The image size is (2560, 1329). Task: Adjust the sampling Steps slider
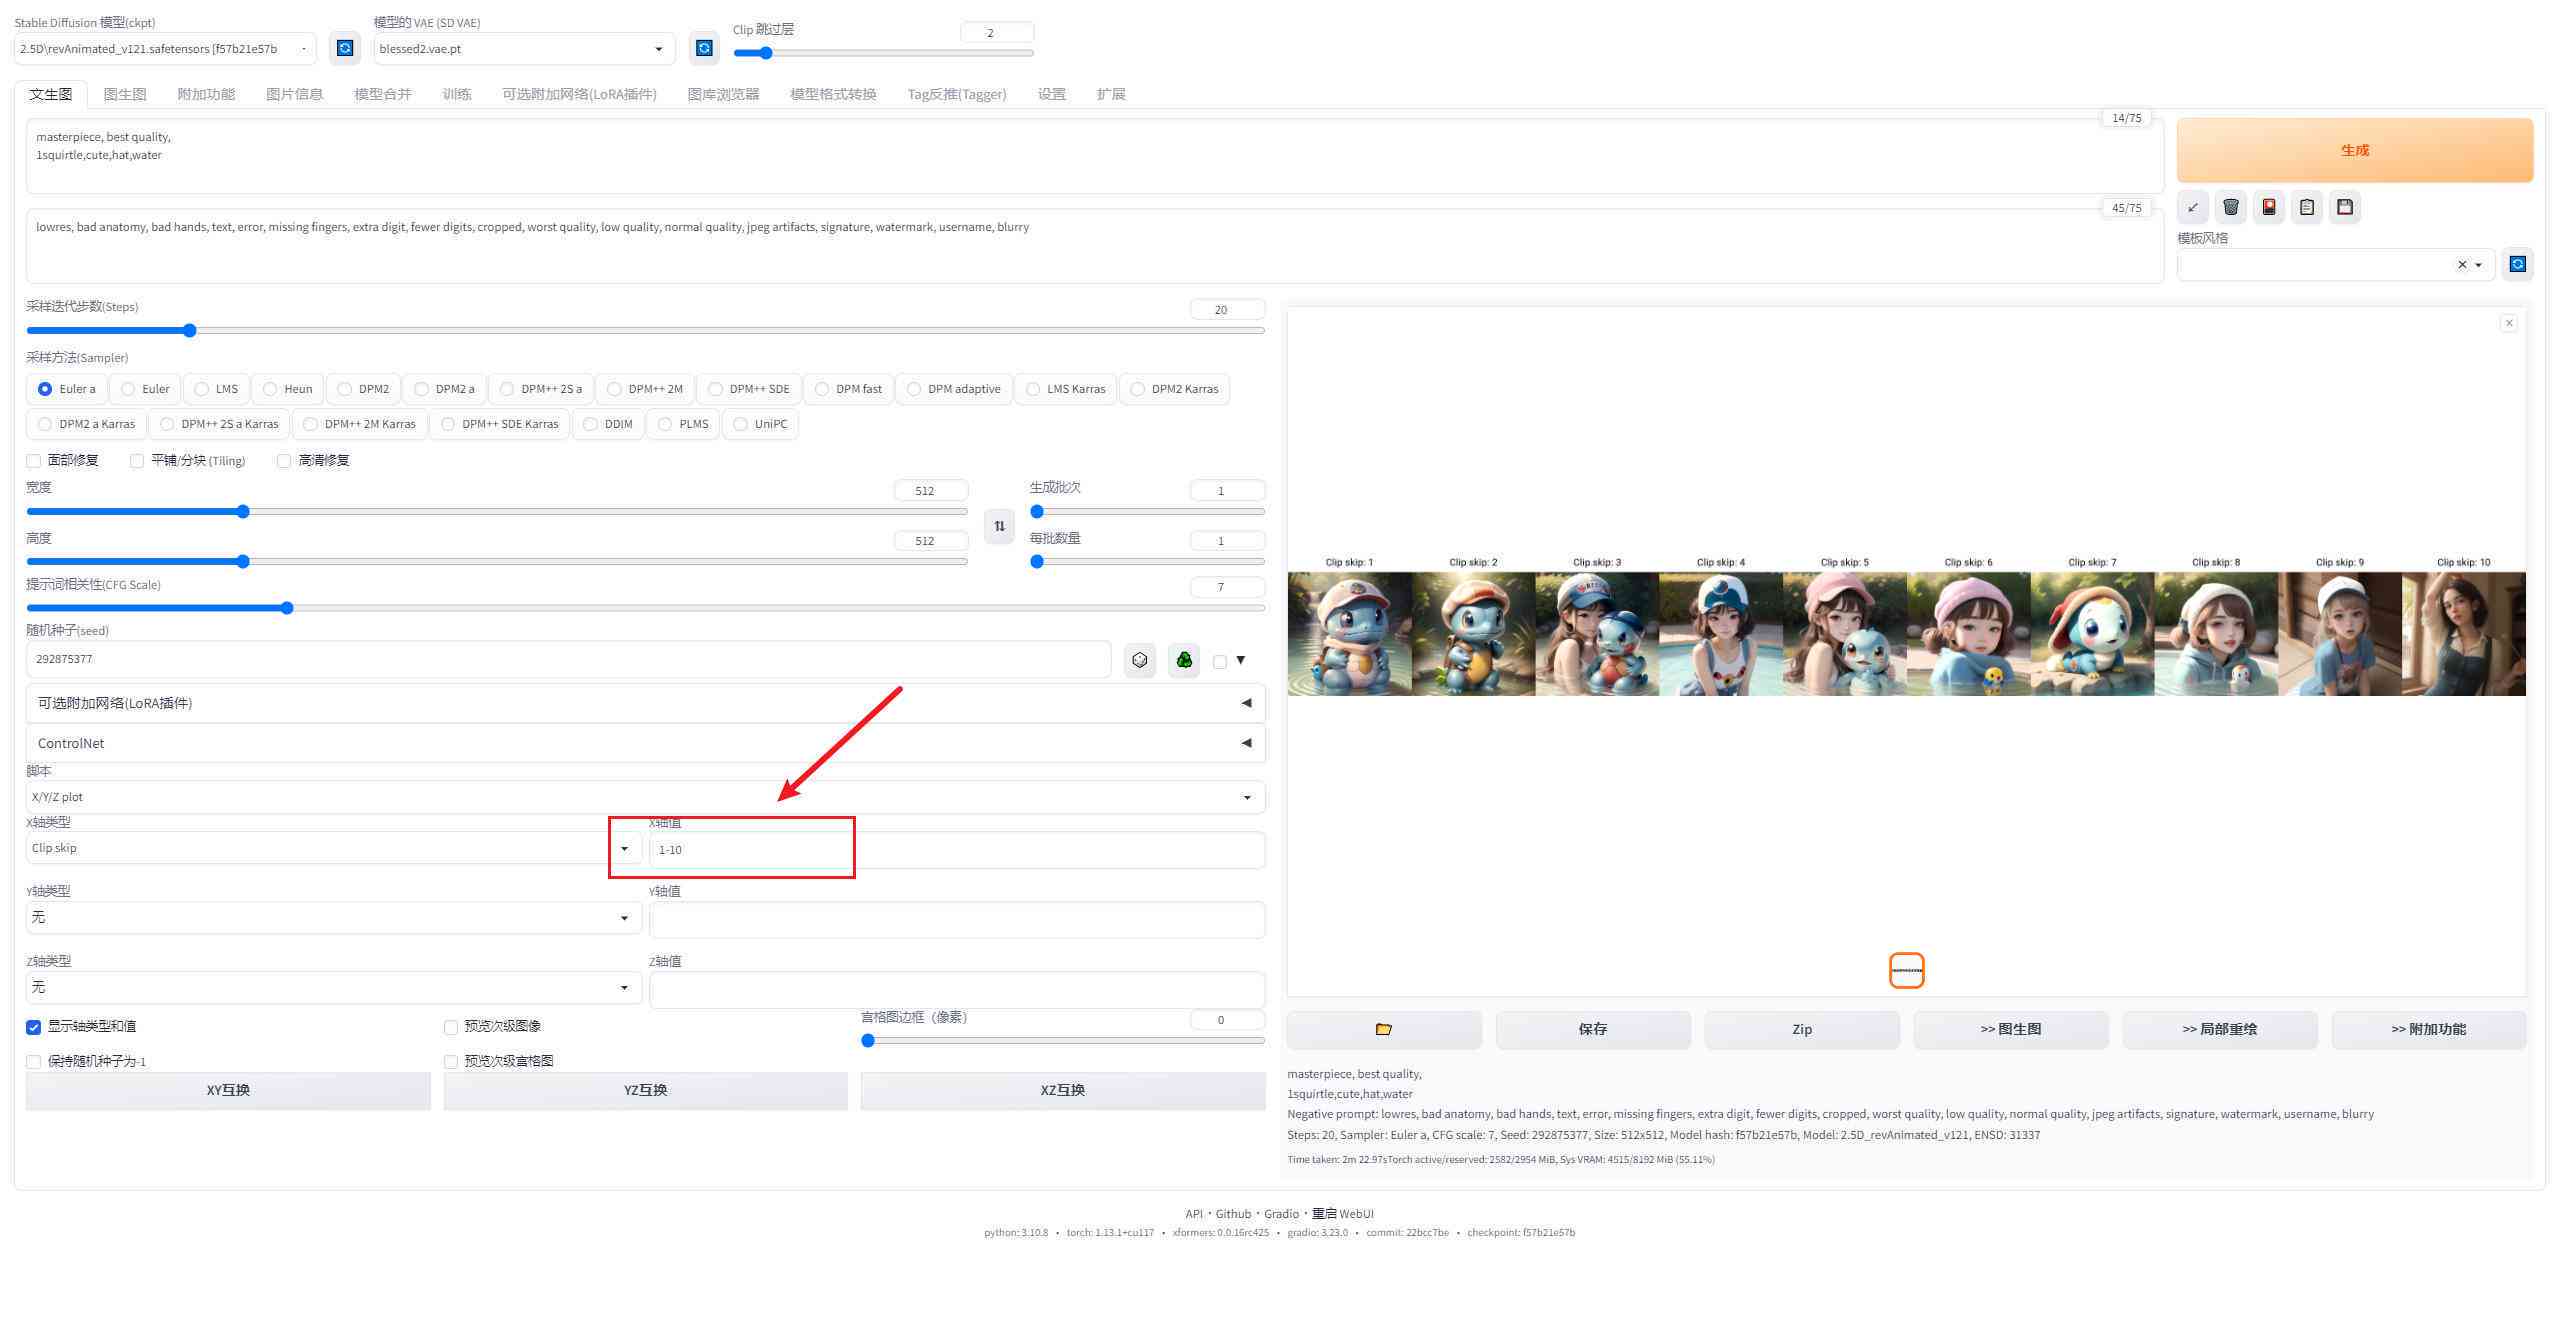coord(645,330)
